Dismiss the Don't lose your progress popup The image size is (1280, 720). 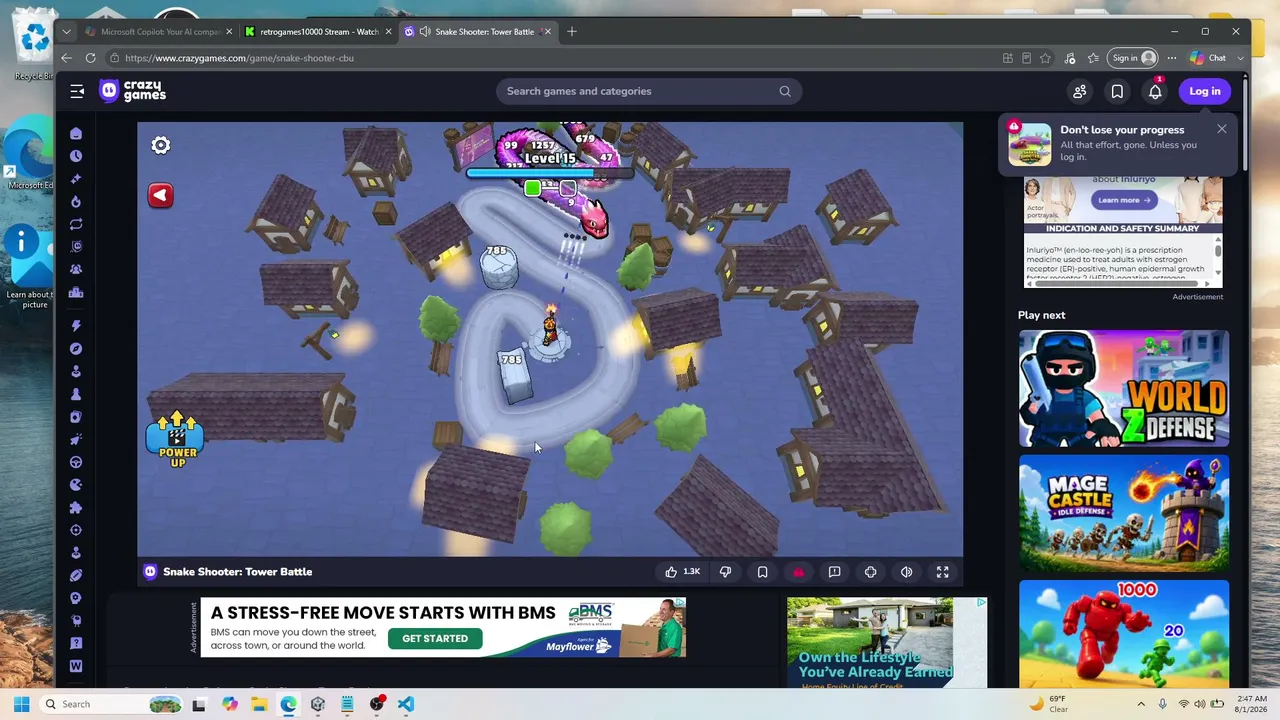point(1222,129)
